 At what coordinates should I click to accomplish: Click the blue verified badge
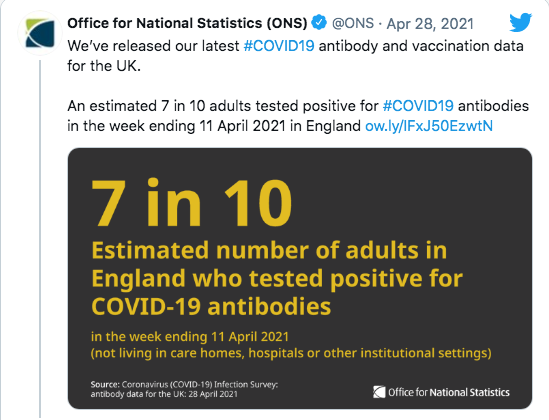click(319, 23)
